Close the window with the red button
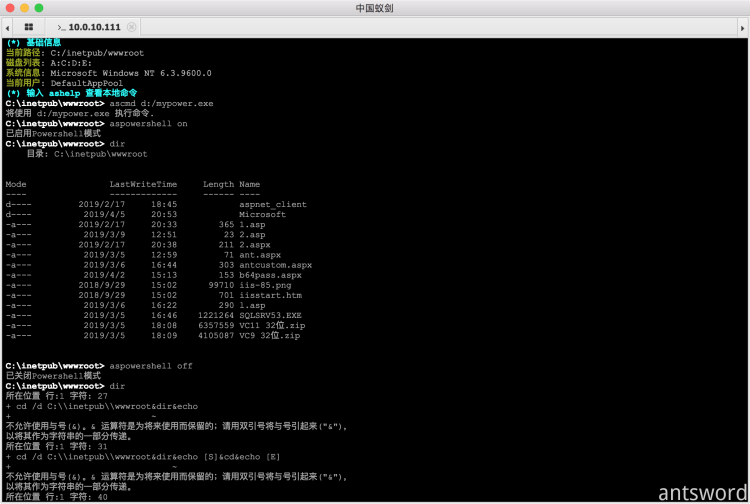 coord(11,8)
